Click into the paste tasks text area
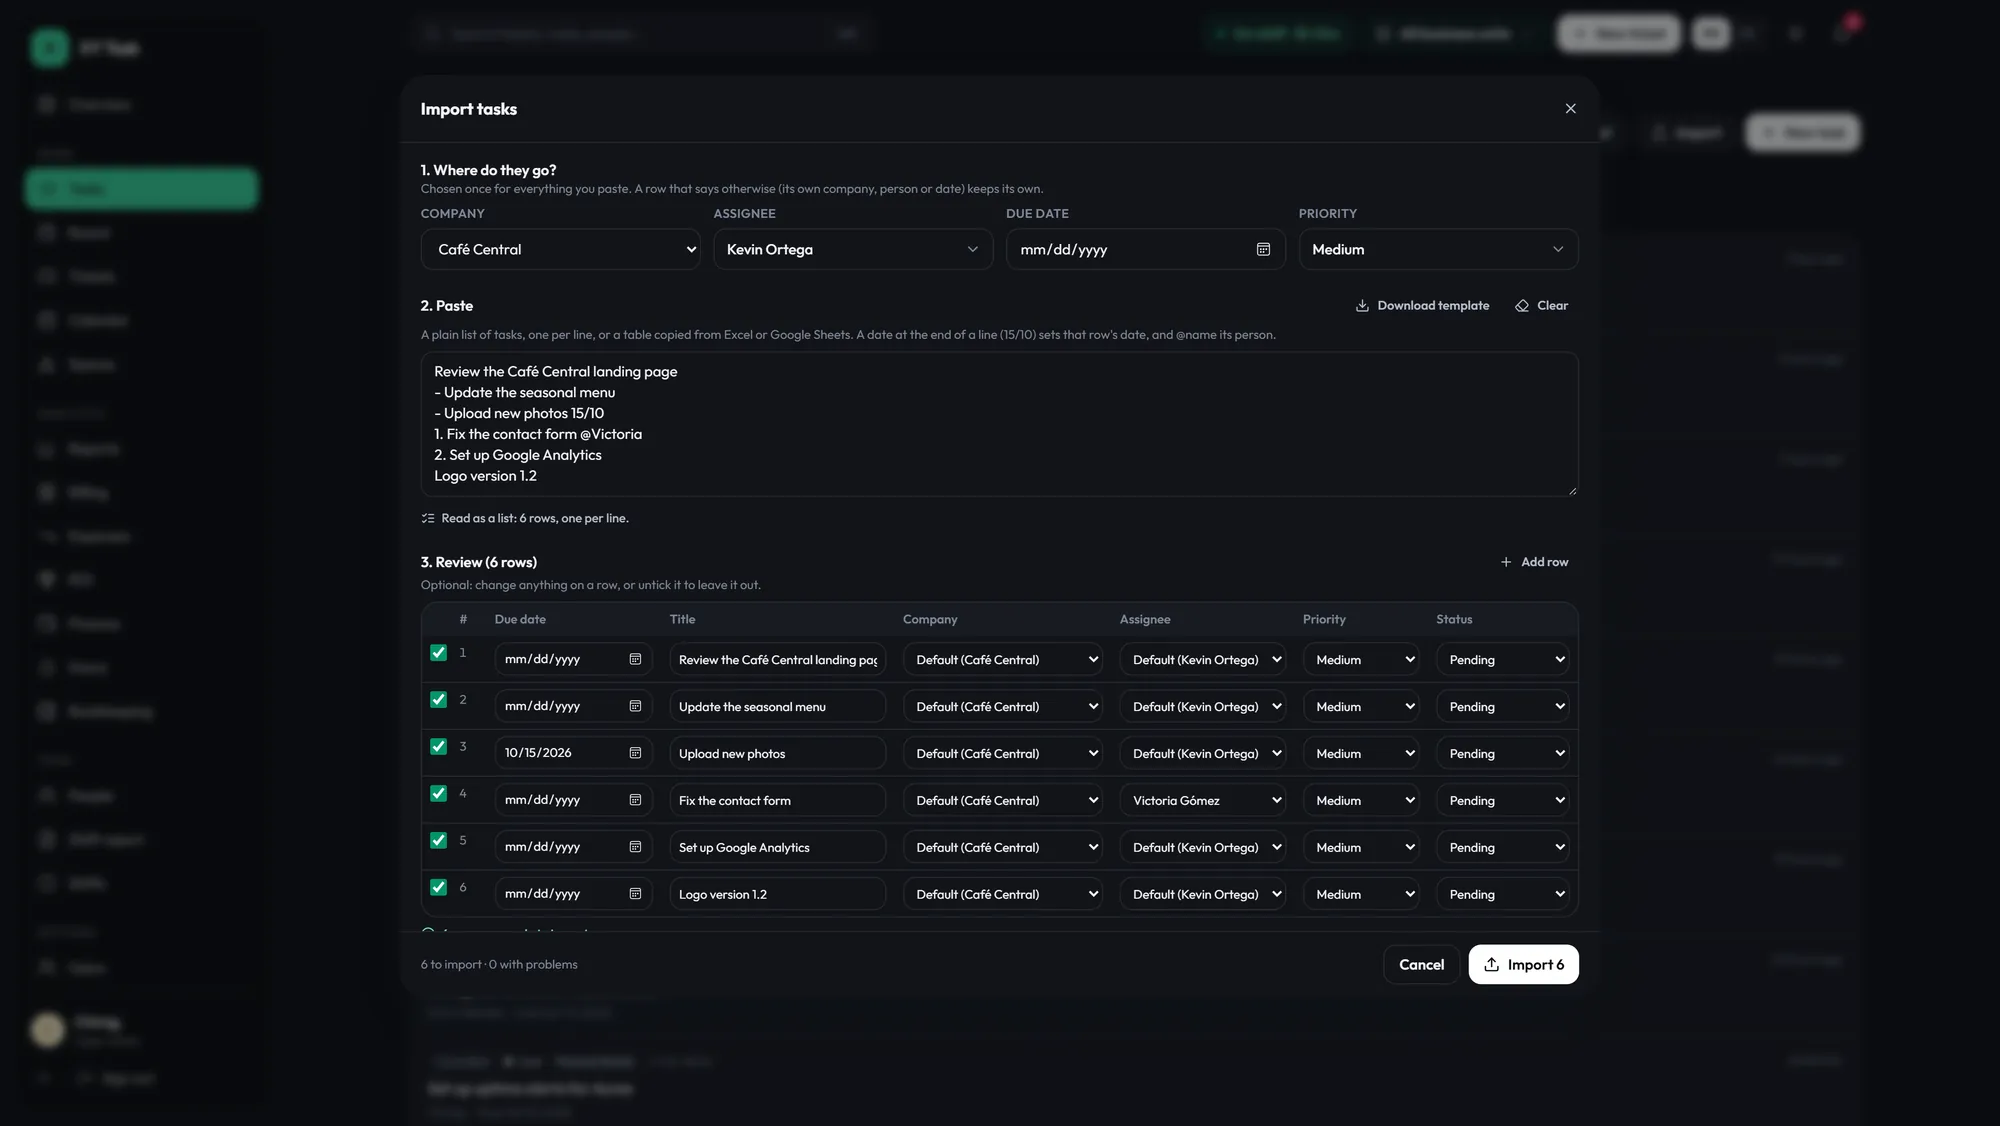Screen dimensions: 2000x1126 (999, 424)
